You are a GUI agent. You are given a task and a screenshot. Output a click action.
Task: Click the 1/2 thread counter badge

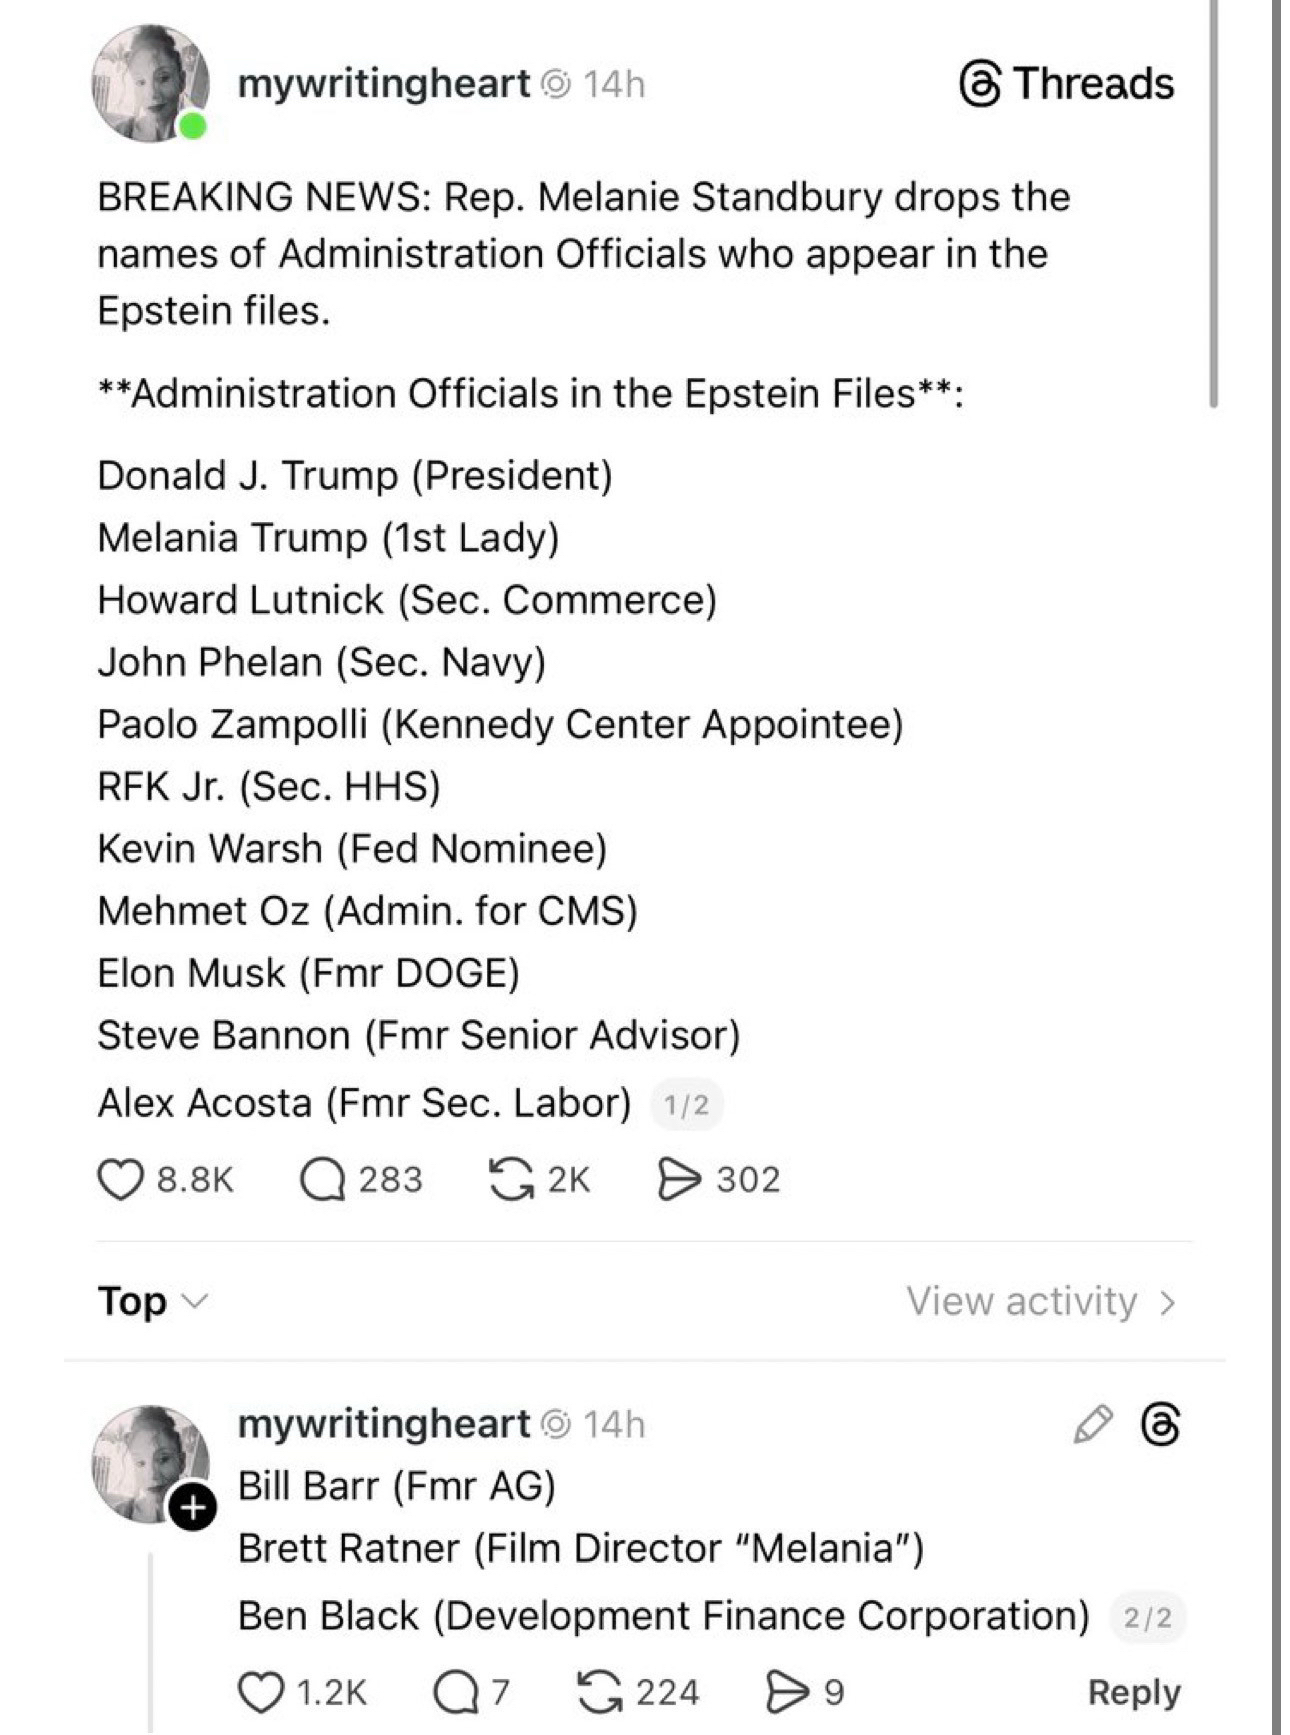[x=687, y=1105]
